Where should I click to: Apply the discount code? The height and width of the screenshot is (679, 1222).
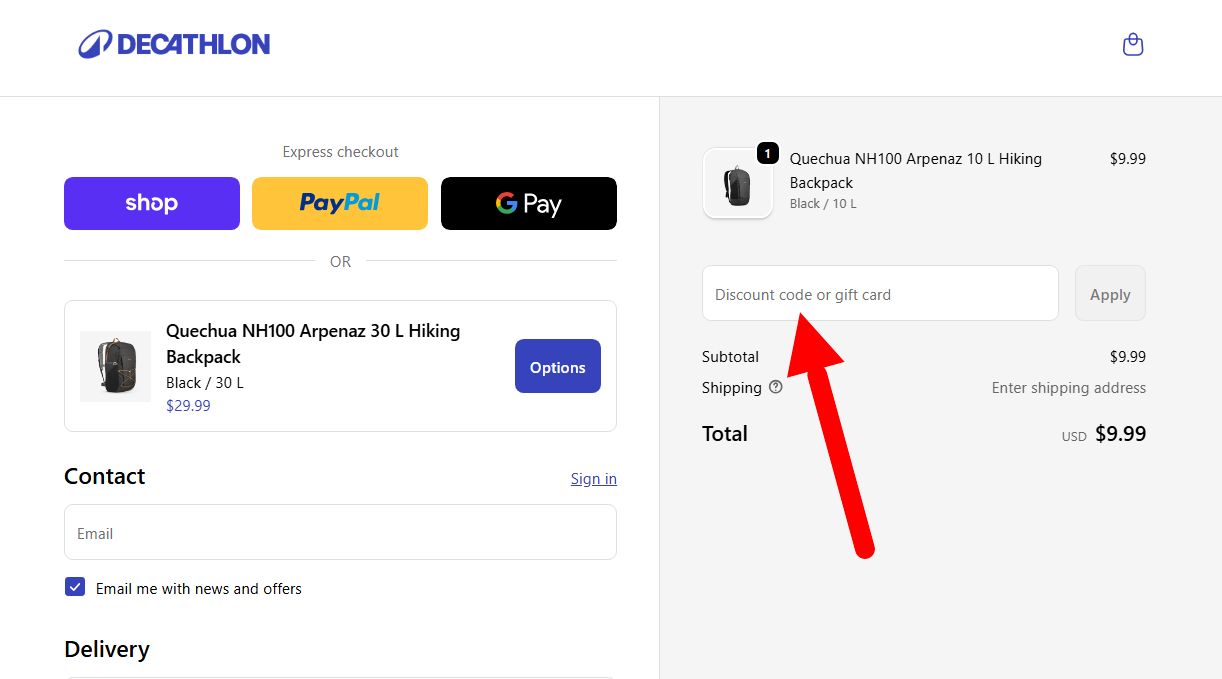point(1110,294)
